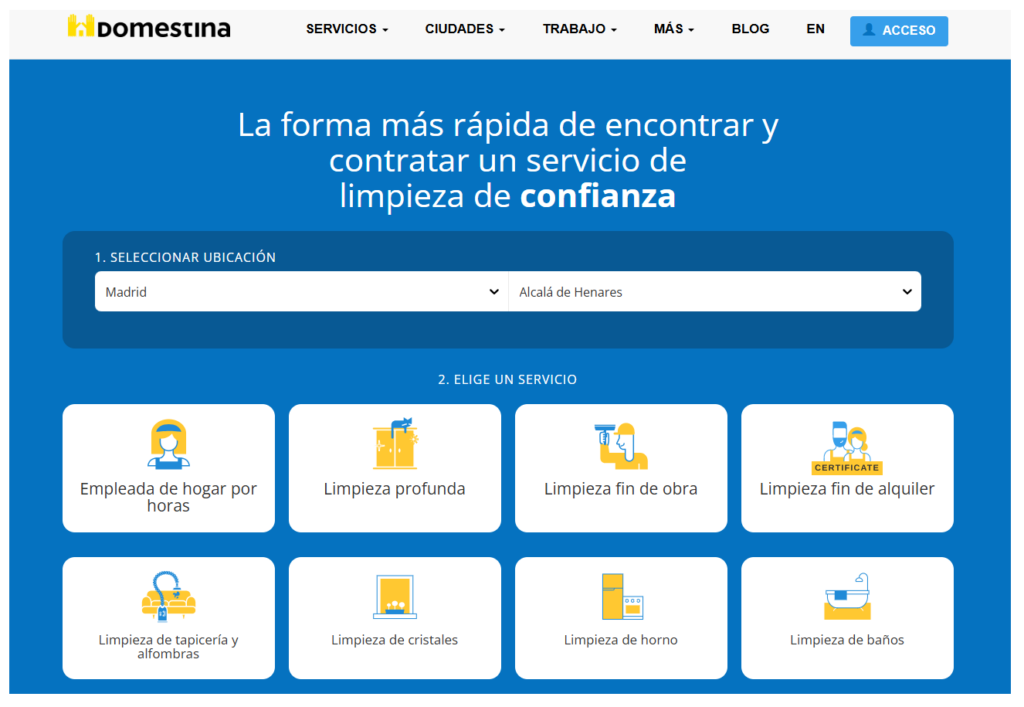Viewport: 1024px width, 707px height.
Task: Expand the CIUDADES menu
Action: pyautogui.click(x=464, y=29)
